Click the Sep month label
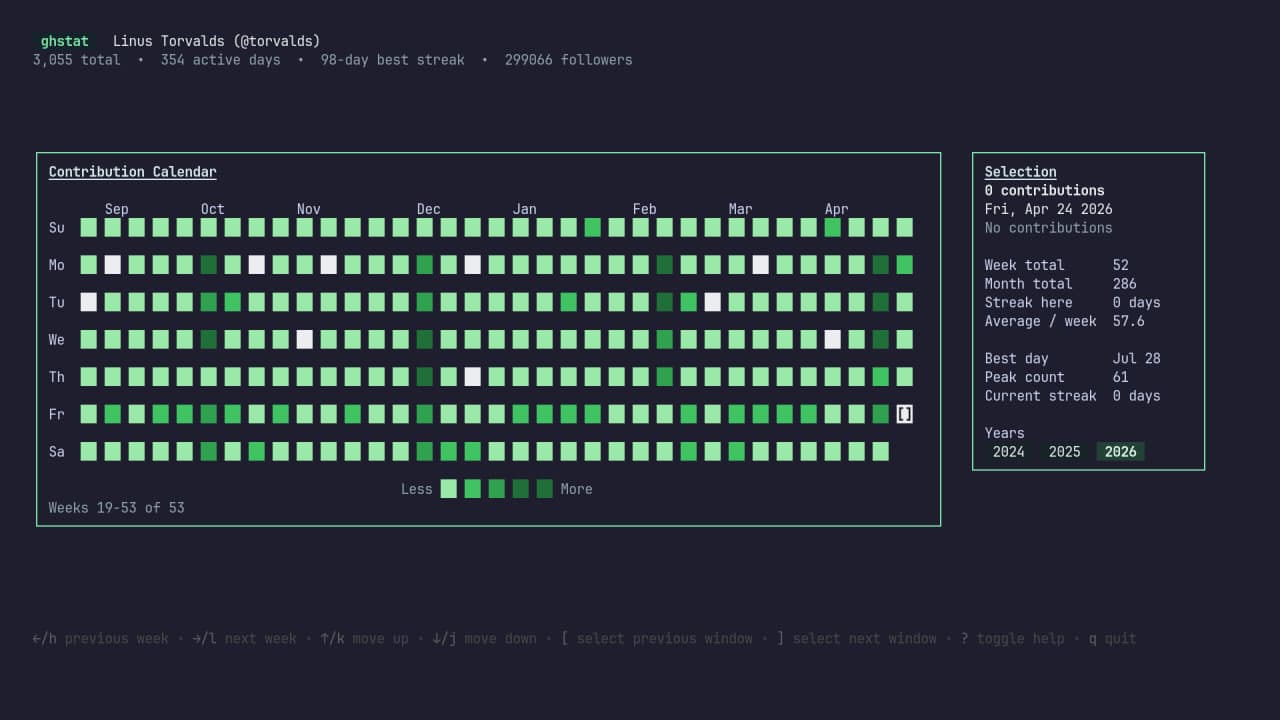Screen dimensions: 1280x720 click(116, 209)
